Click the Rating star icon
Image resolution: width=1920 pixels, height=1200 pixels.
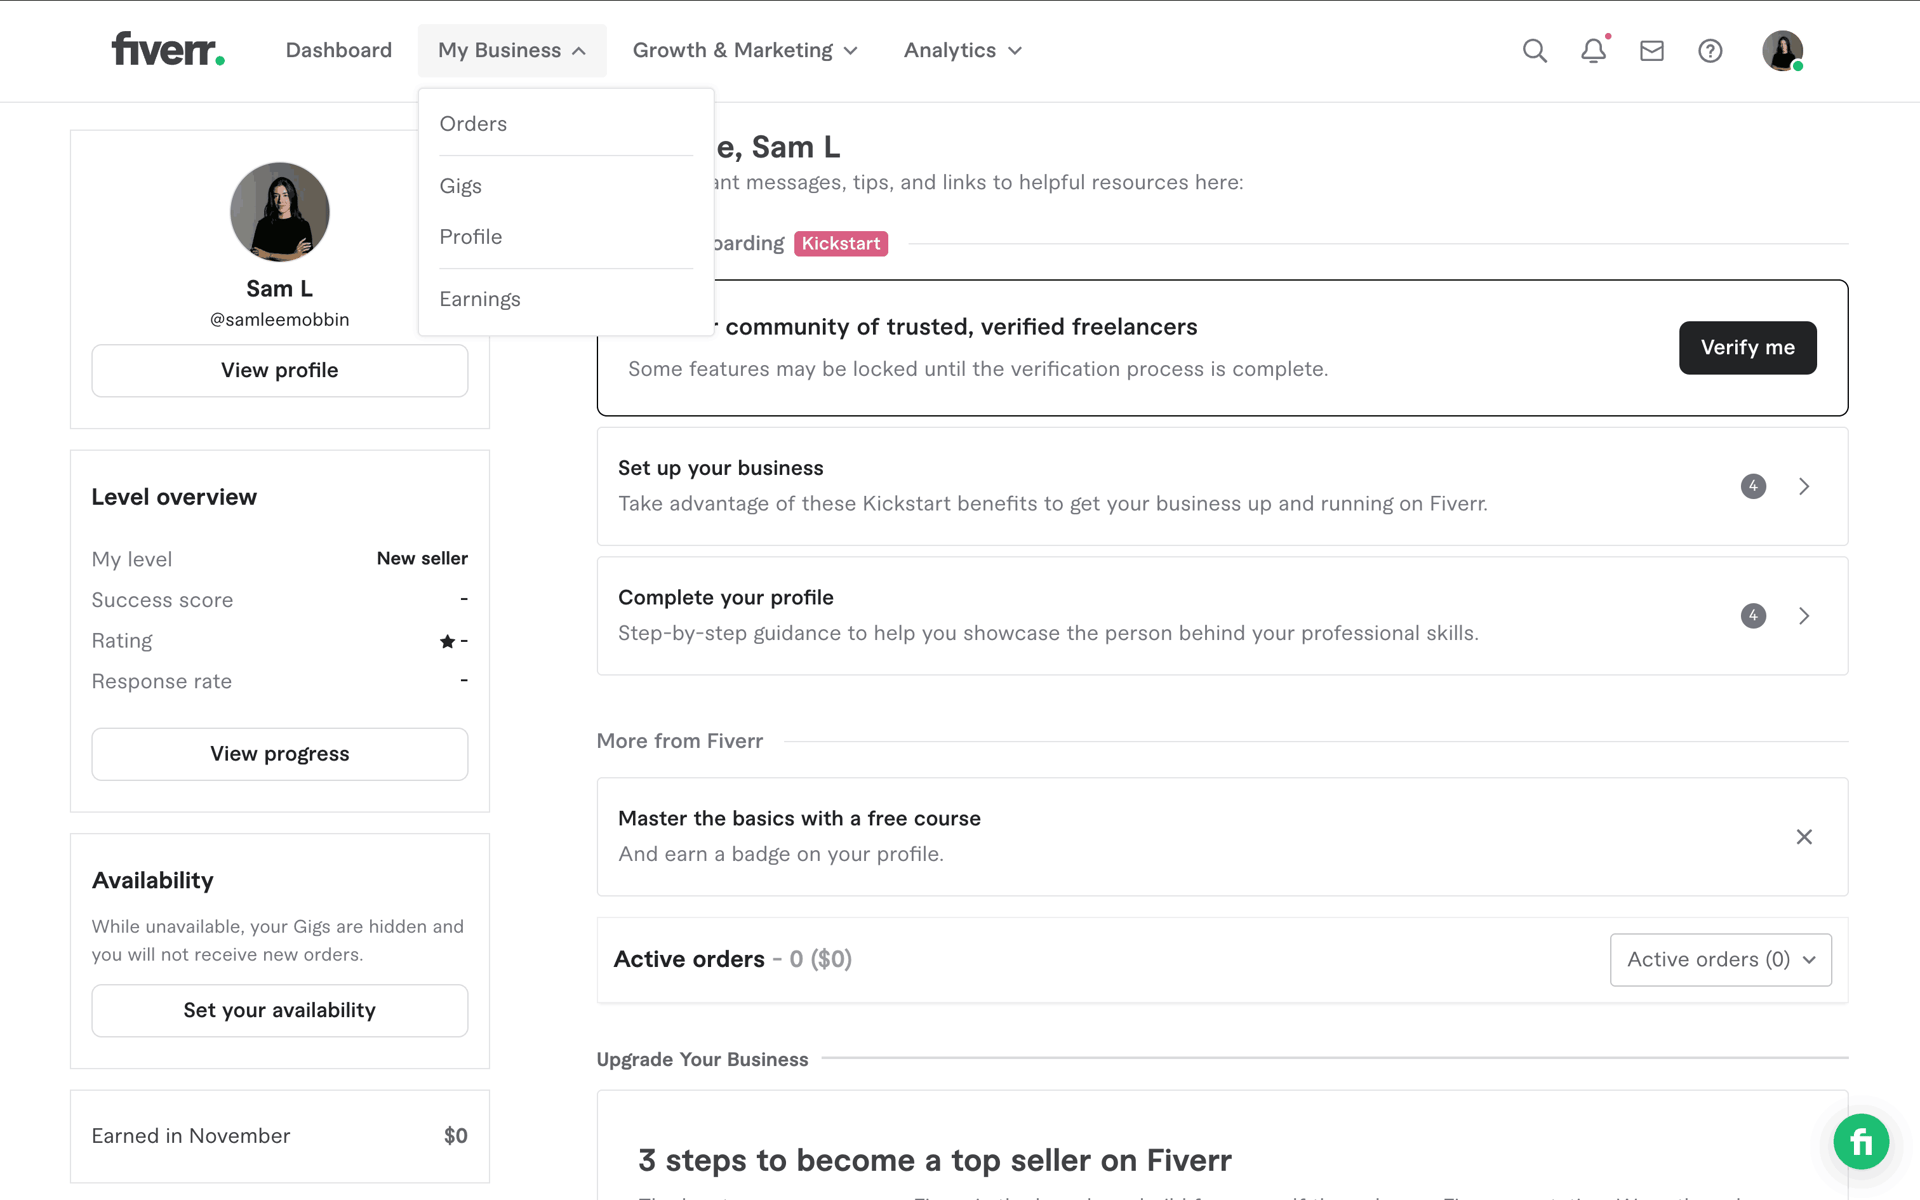tap(447, 641)
